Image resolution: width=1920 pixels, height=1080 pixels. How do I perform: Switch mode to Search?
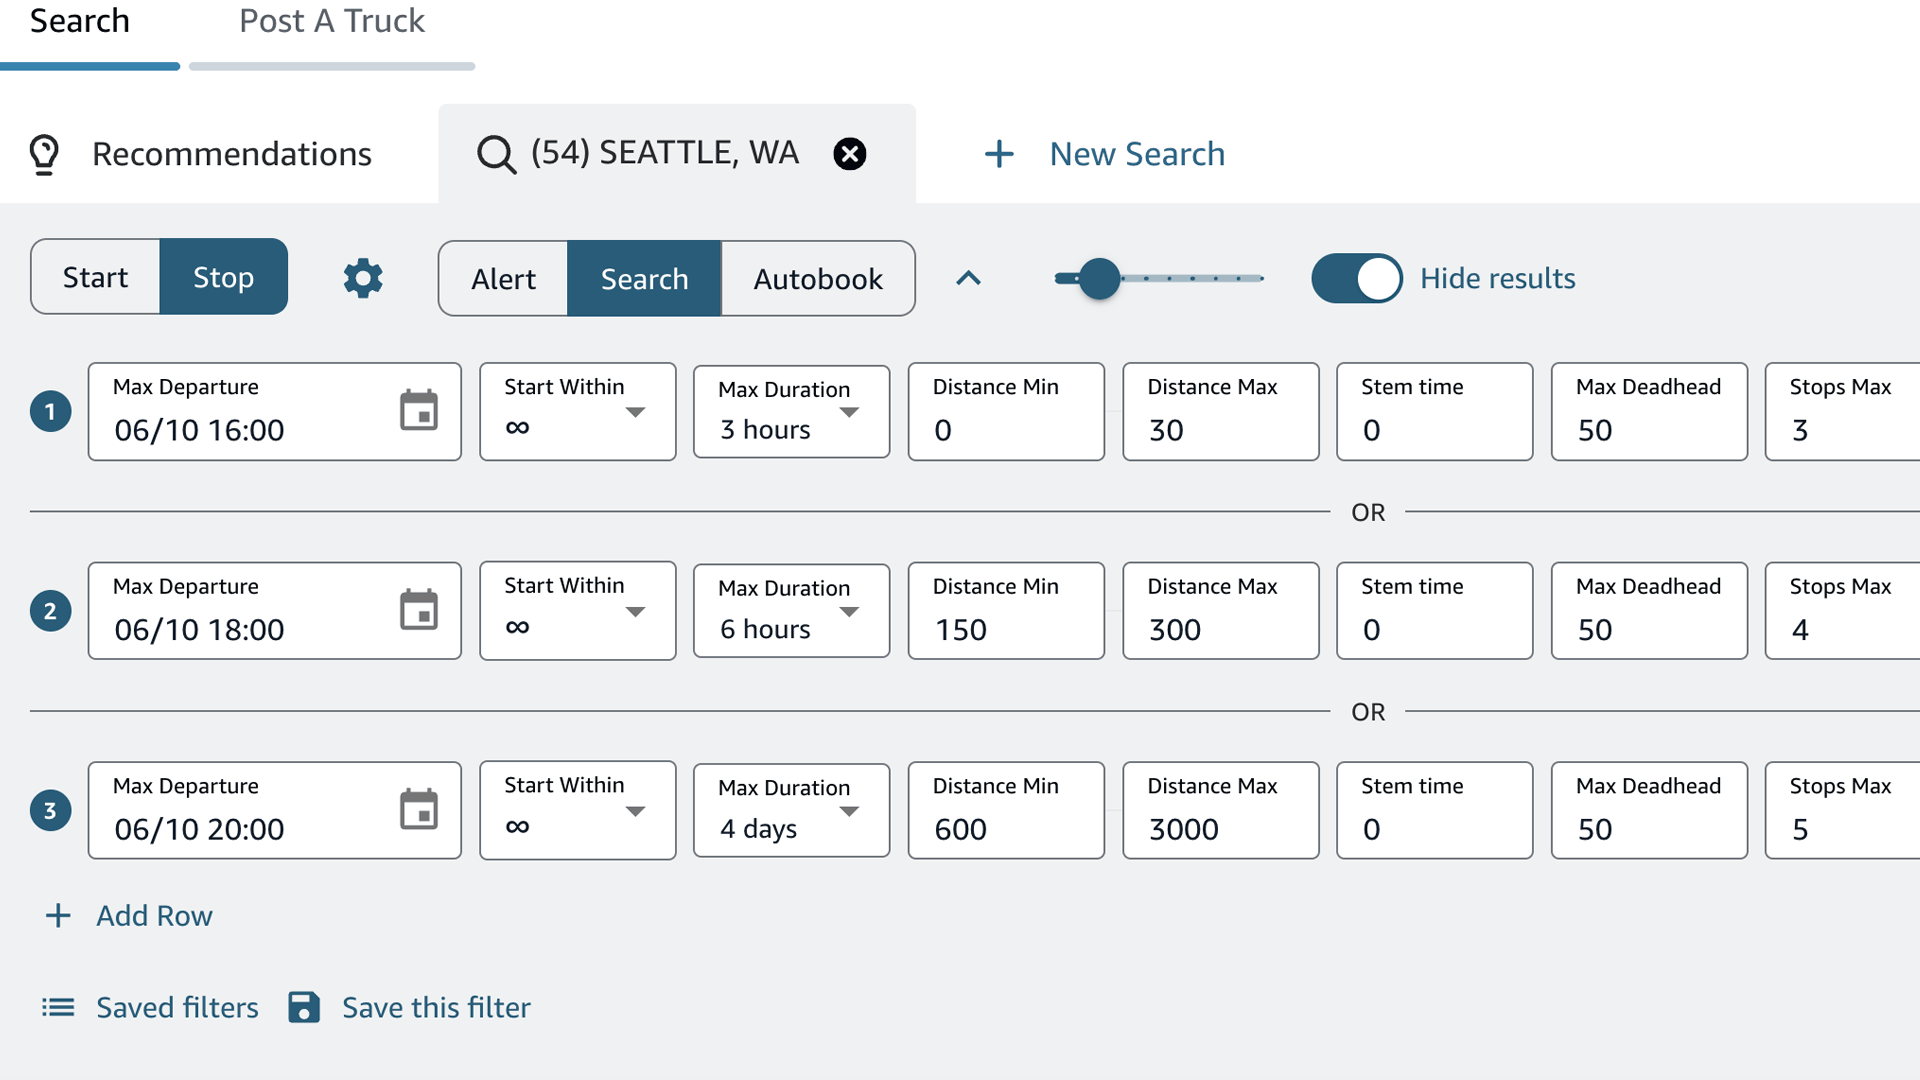644,278
